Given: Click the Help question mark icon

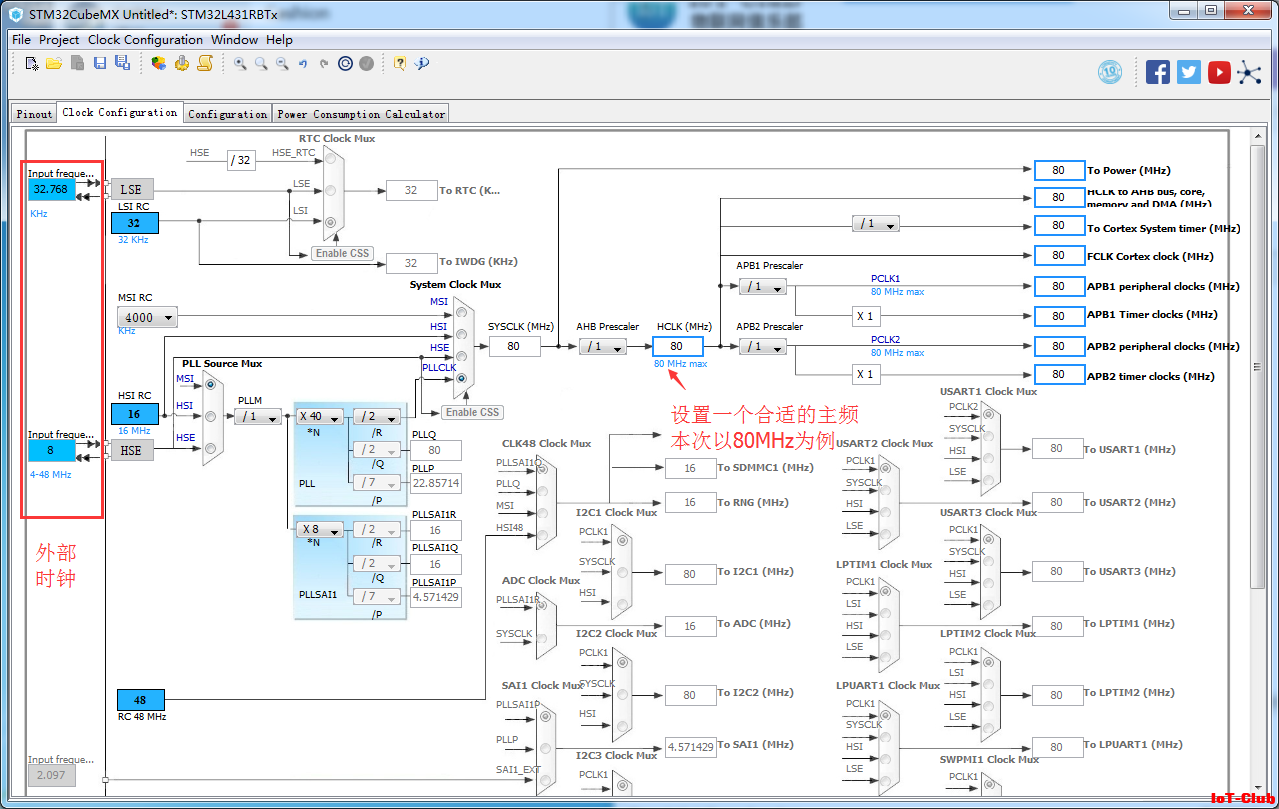Looking at the screenshot, I should pyautogui.click(x=400, y=63).
